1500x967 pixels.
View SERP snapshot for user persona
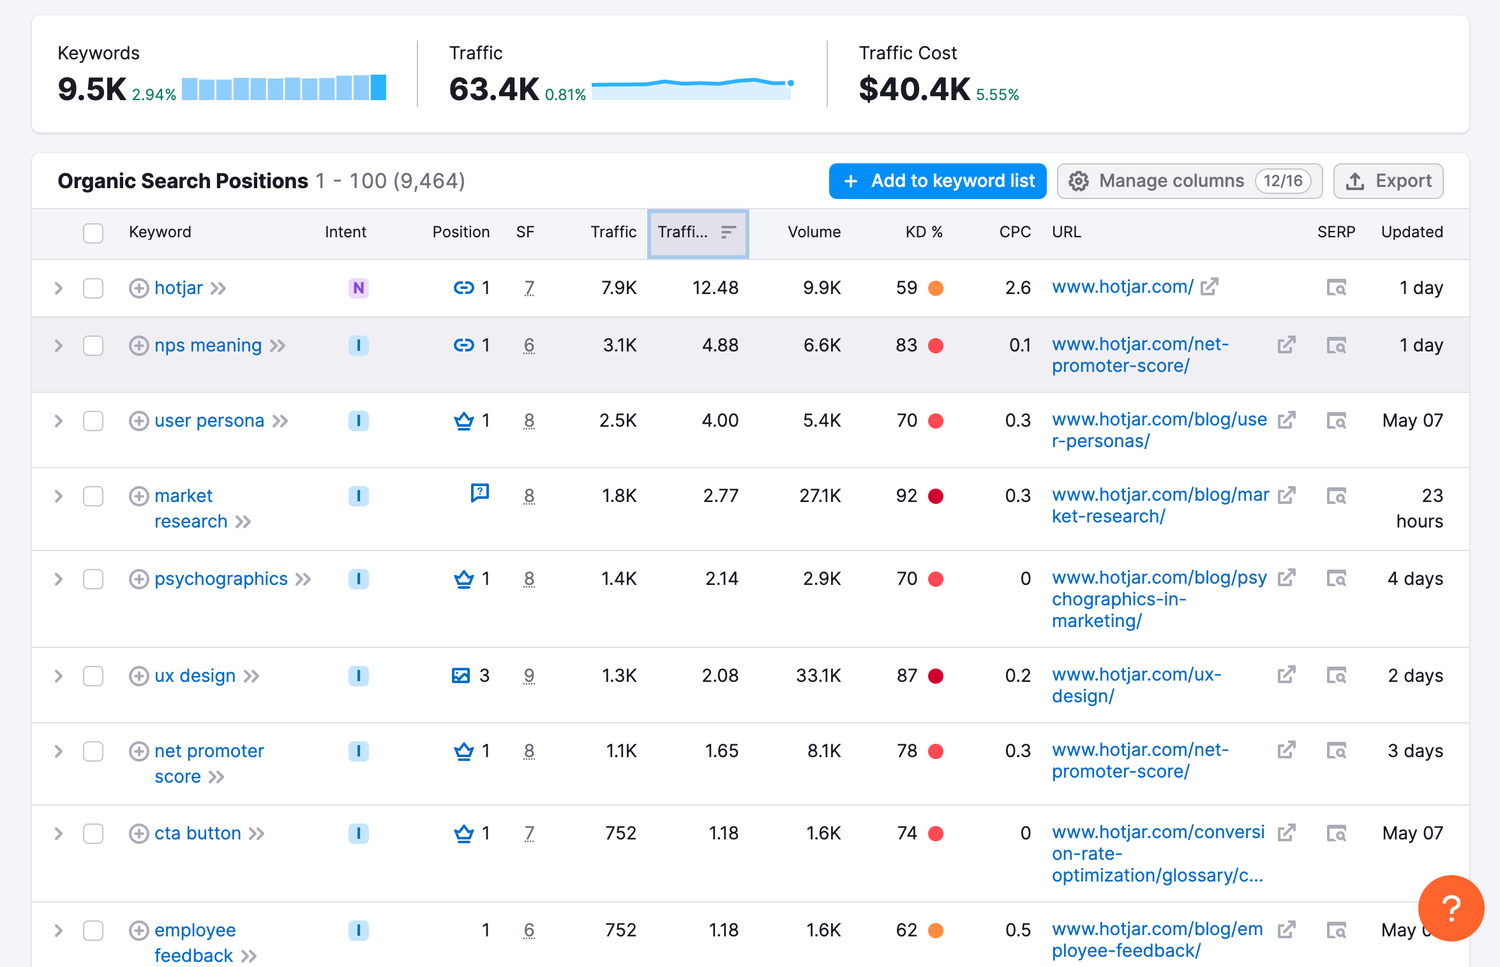1336,421
